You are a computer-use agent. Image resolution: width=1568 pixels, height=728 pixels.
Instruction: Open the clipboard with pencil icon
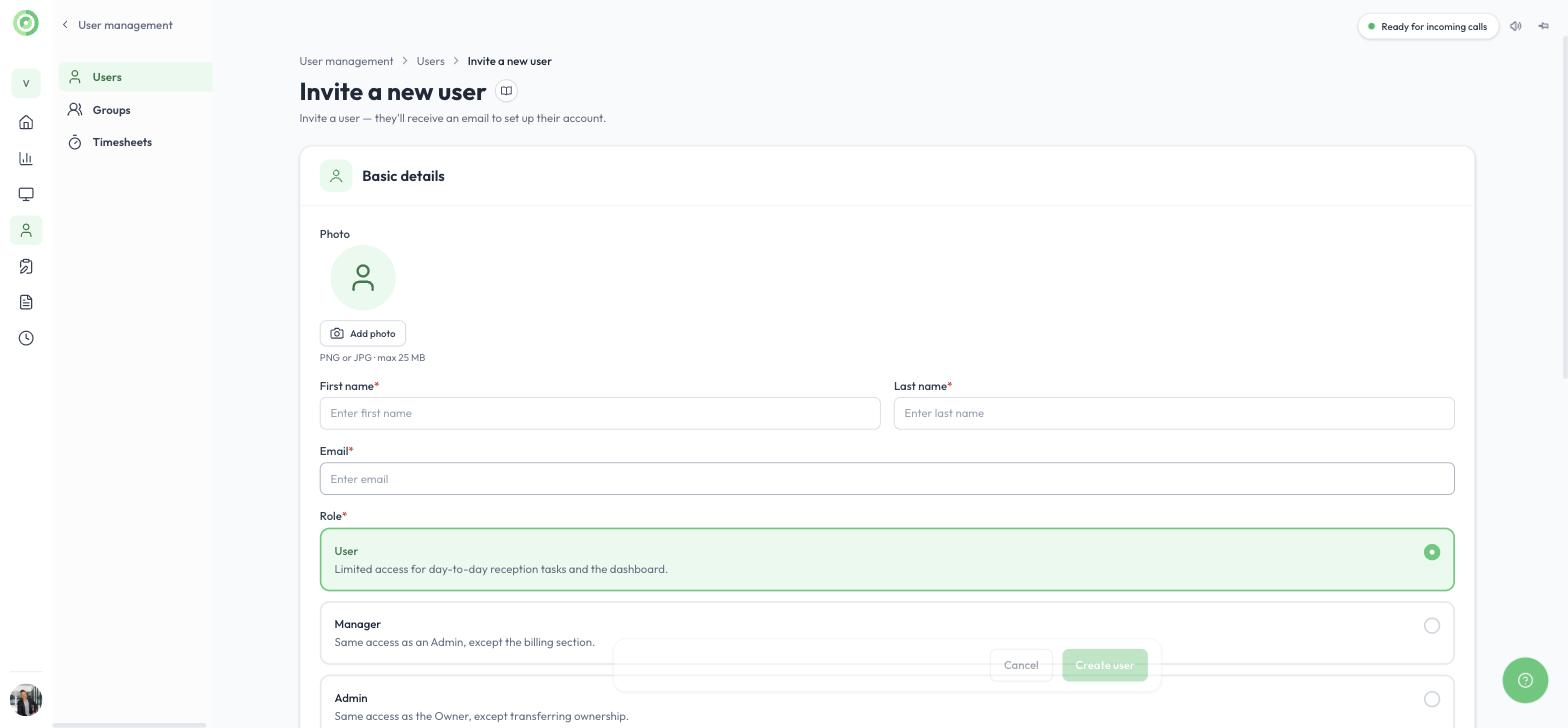click(26, 266)
